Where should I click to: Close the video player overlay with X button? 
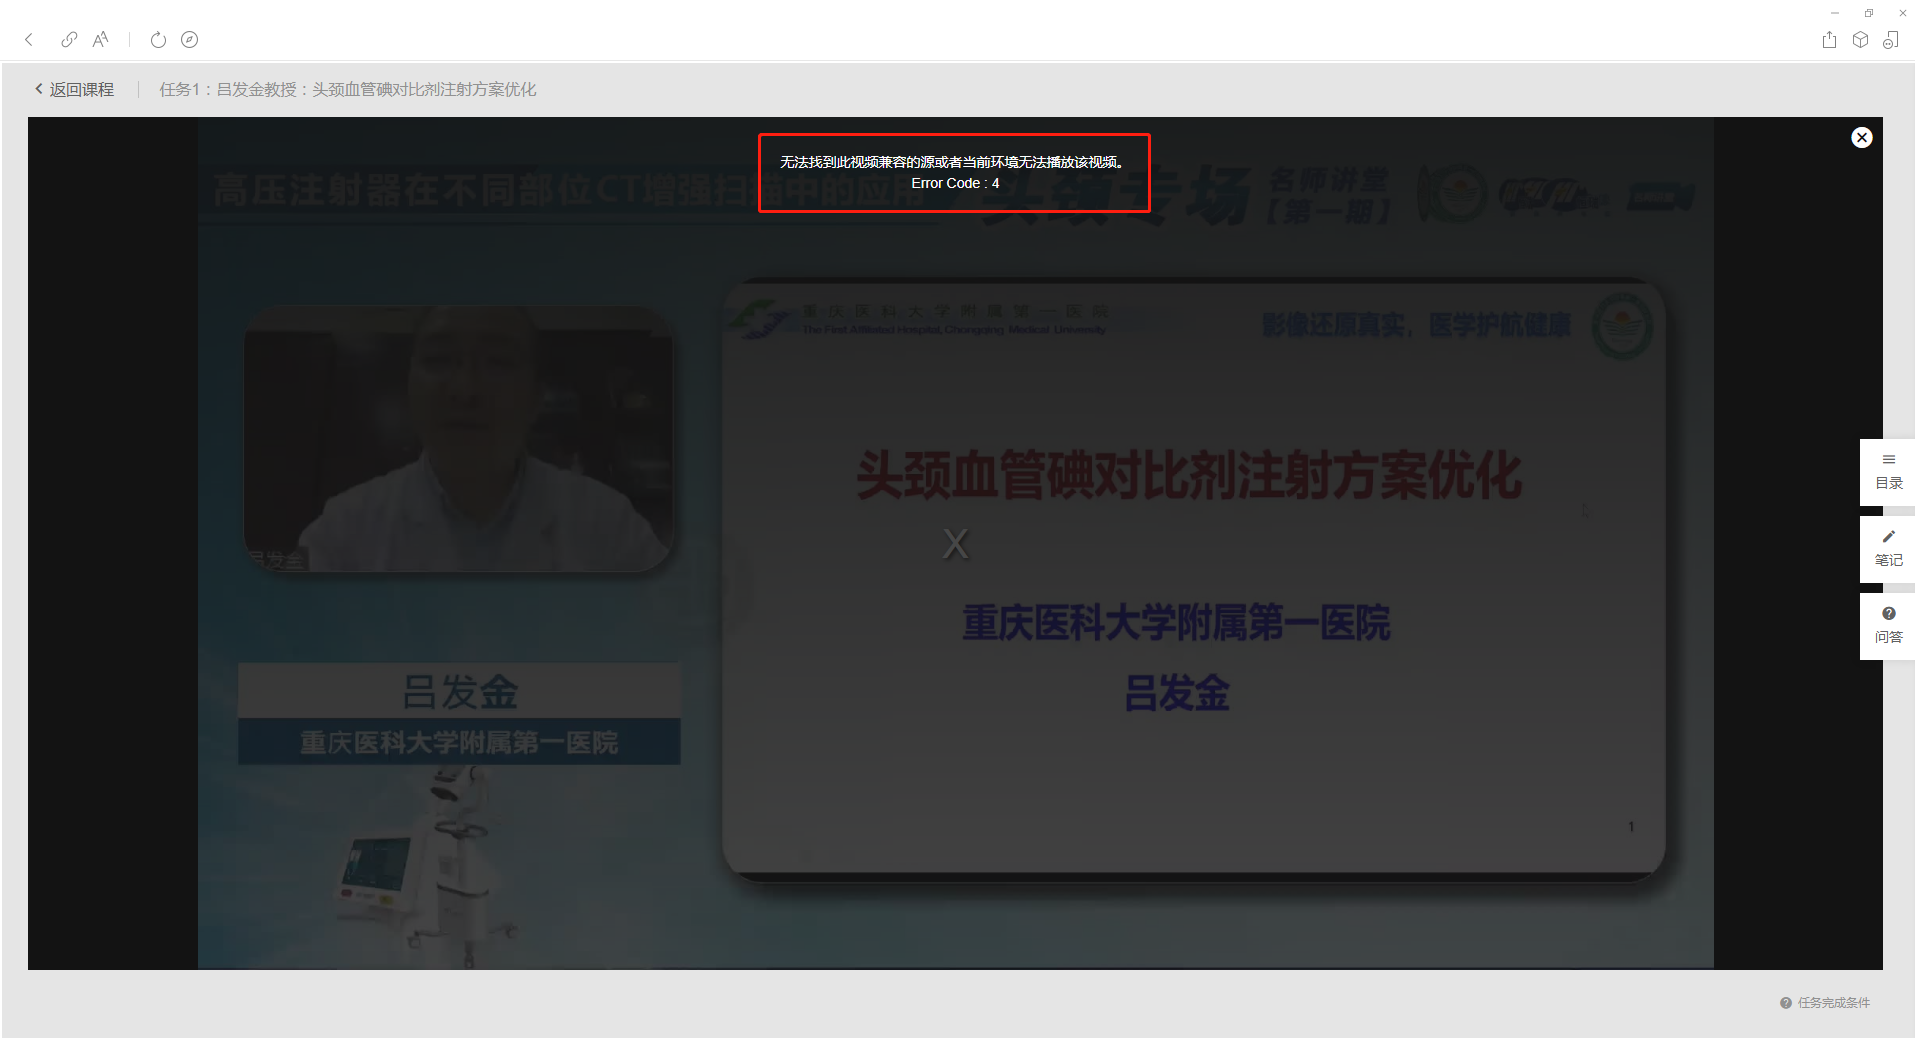pyautogui.click(x=1861, y=138)
